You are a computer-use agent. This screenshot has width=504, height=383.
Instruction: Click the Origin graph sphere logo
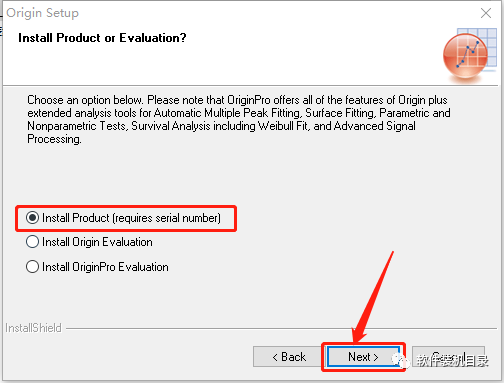465,56
